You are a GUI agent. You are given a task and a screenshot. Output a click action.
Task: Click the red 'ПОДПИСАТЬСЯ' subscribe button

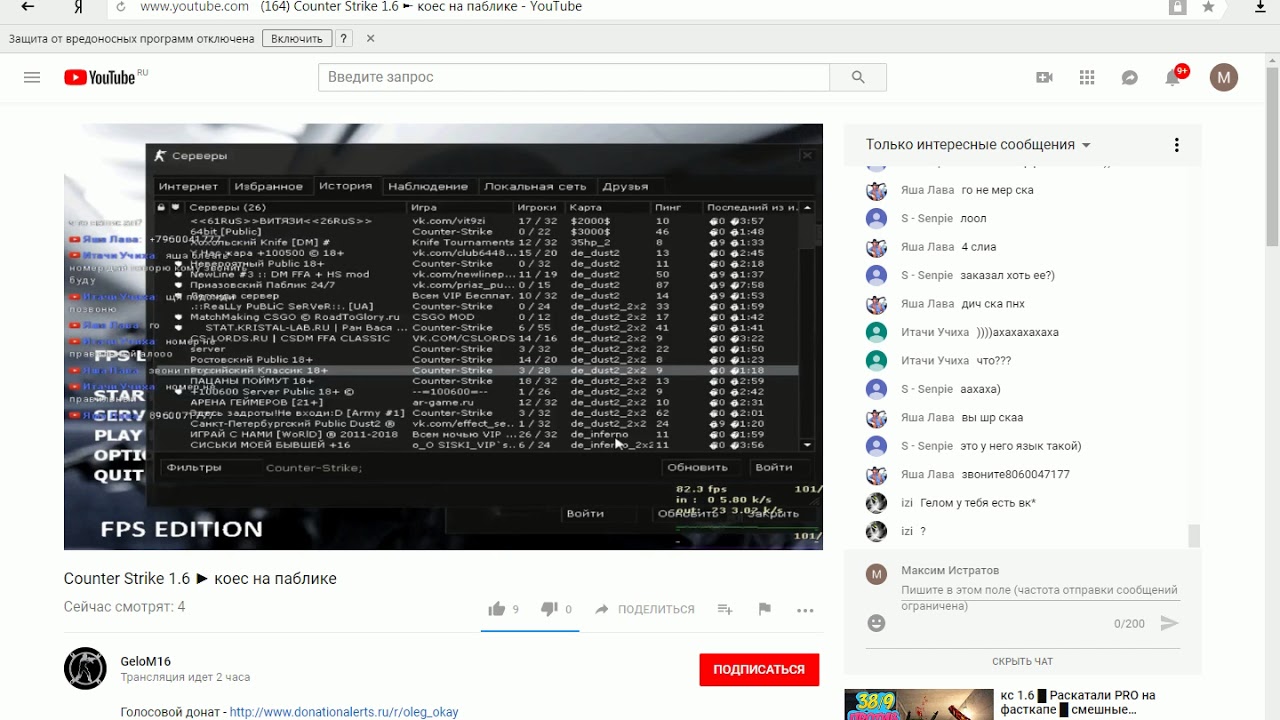[x=759, y=669]
